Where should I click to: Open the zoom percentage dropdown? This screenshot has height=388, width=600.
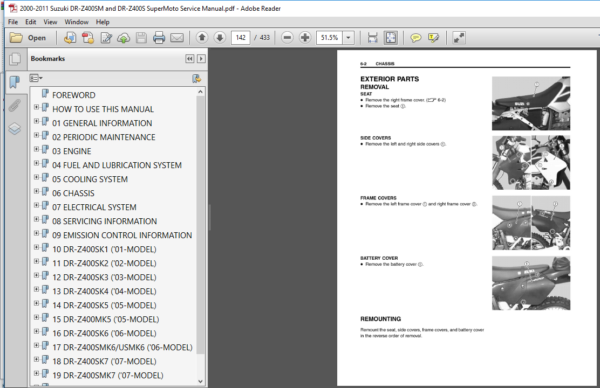click(x=349, y=37)
